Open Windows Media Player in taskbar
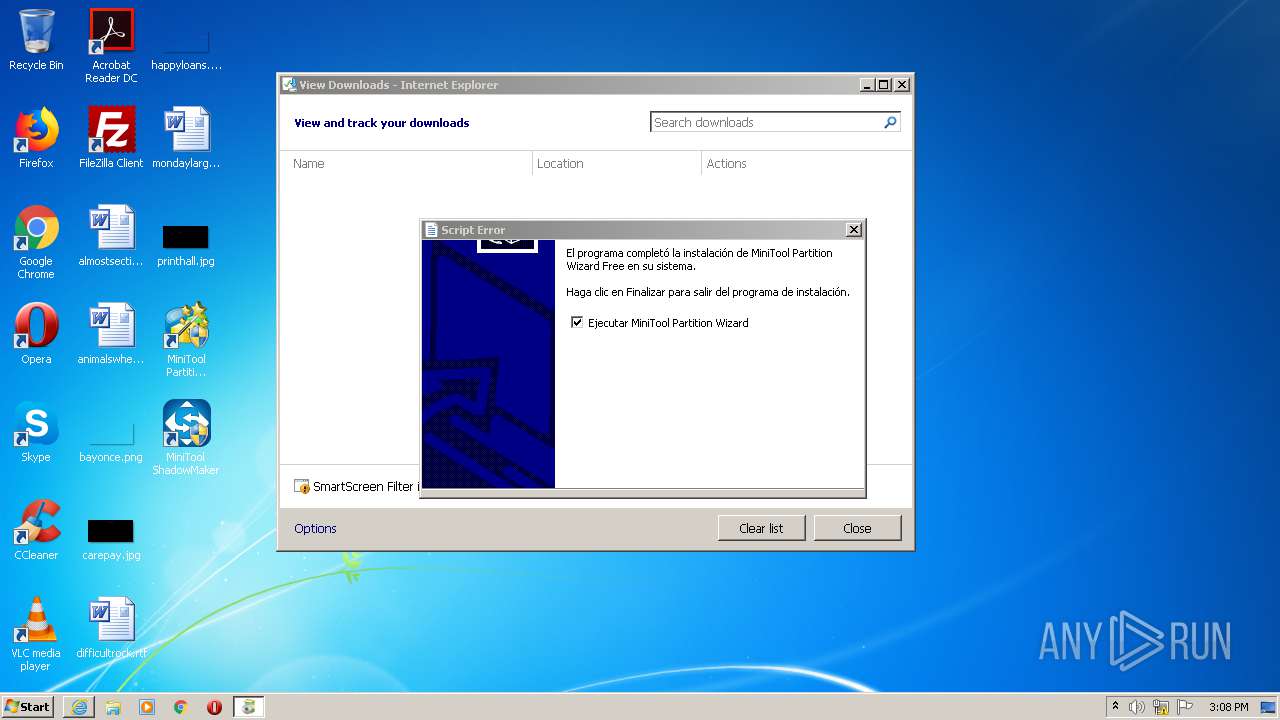The image size is (1280, 720). (147, 707)
